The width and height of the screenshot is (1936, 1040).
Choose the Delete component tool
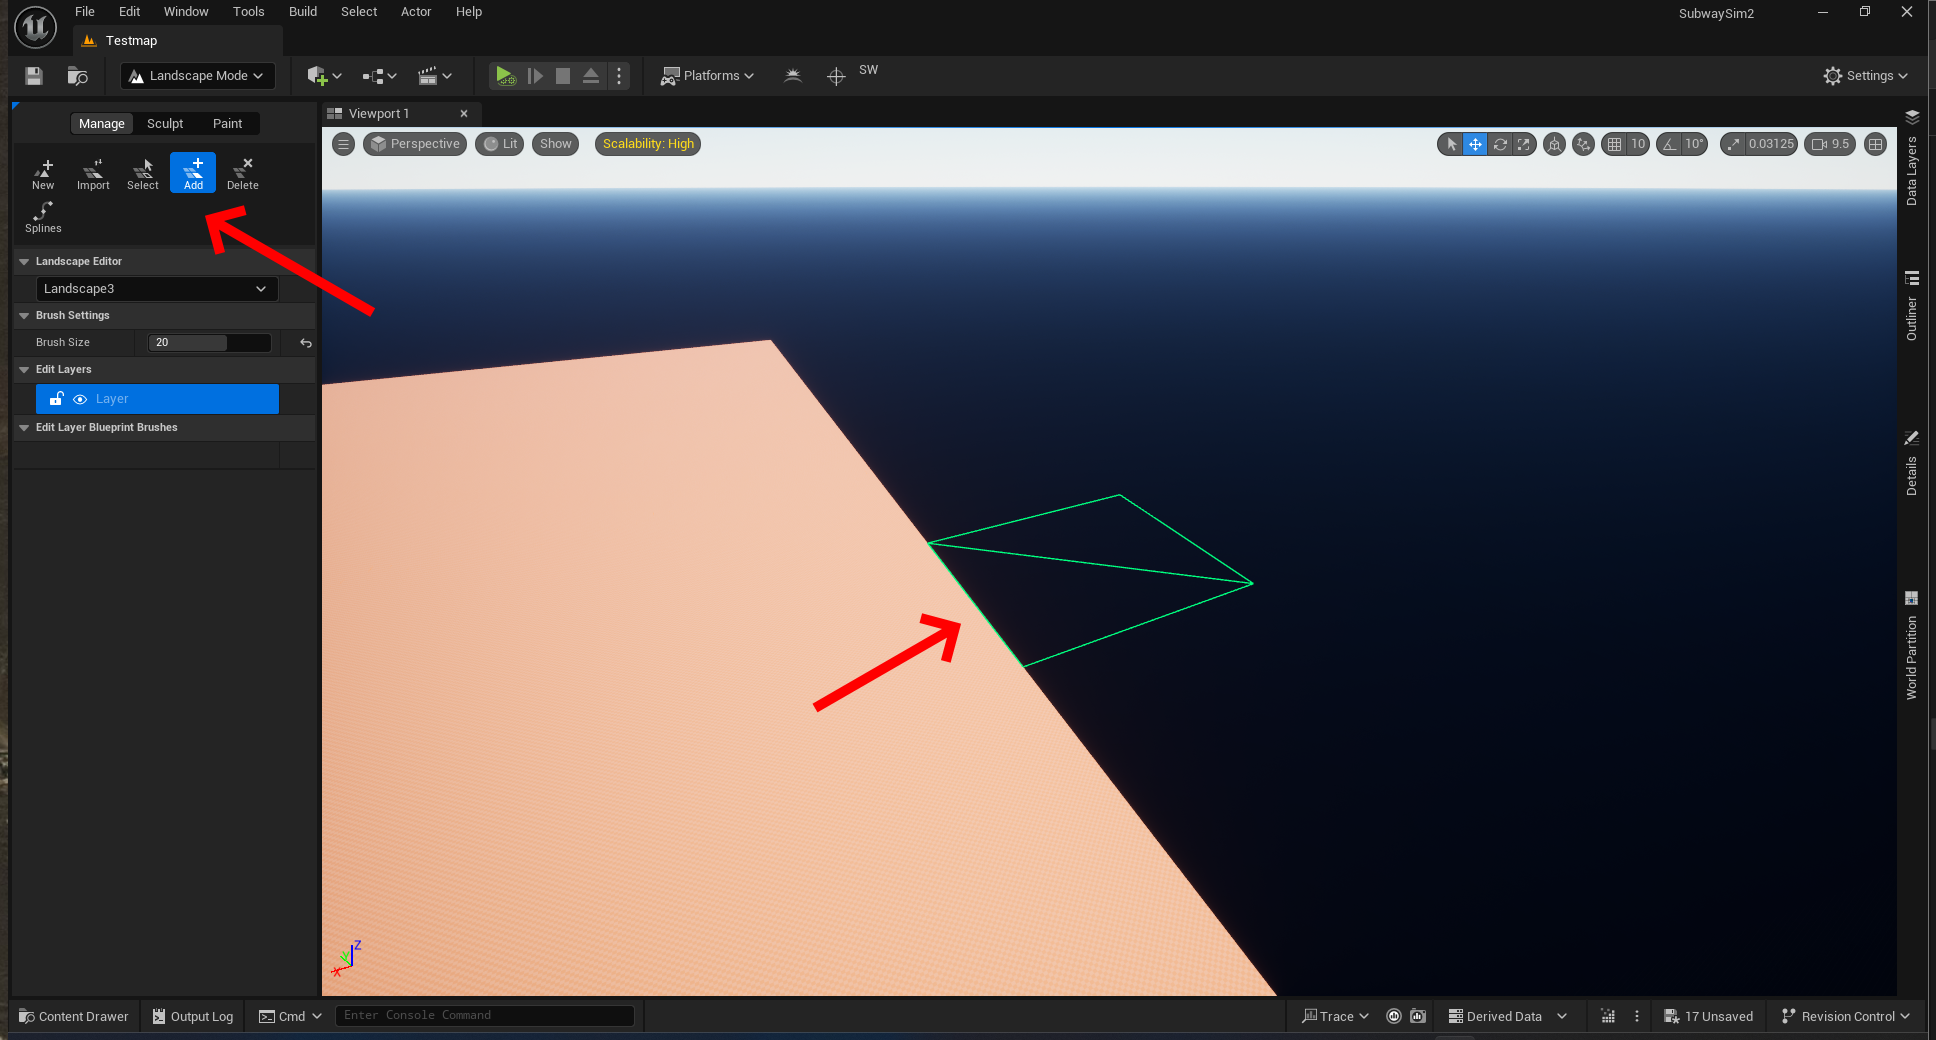coord(242,173)
